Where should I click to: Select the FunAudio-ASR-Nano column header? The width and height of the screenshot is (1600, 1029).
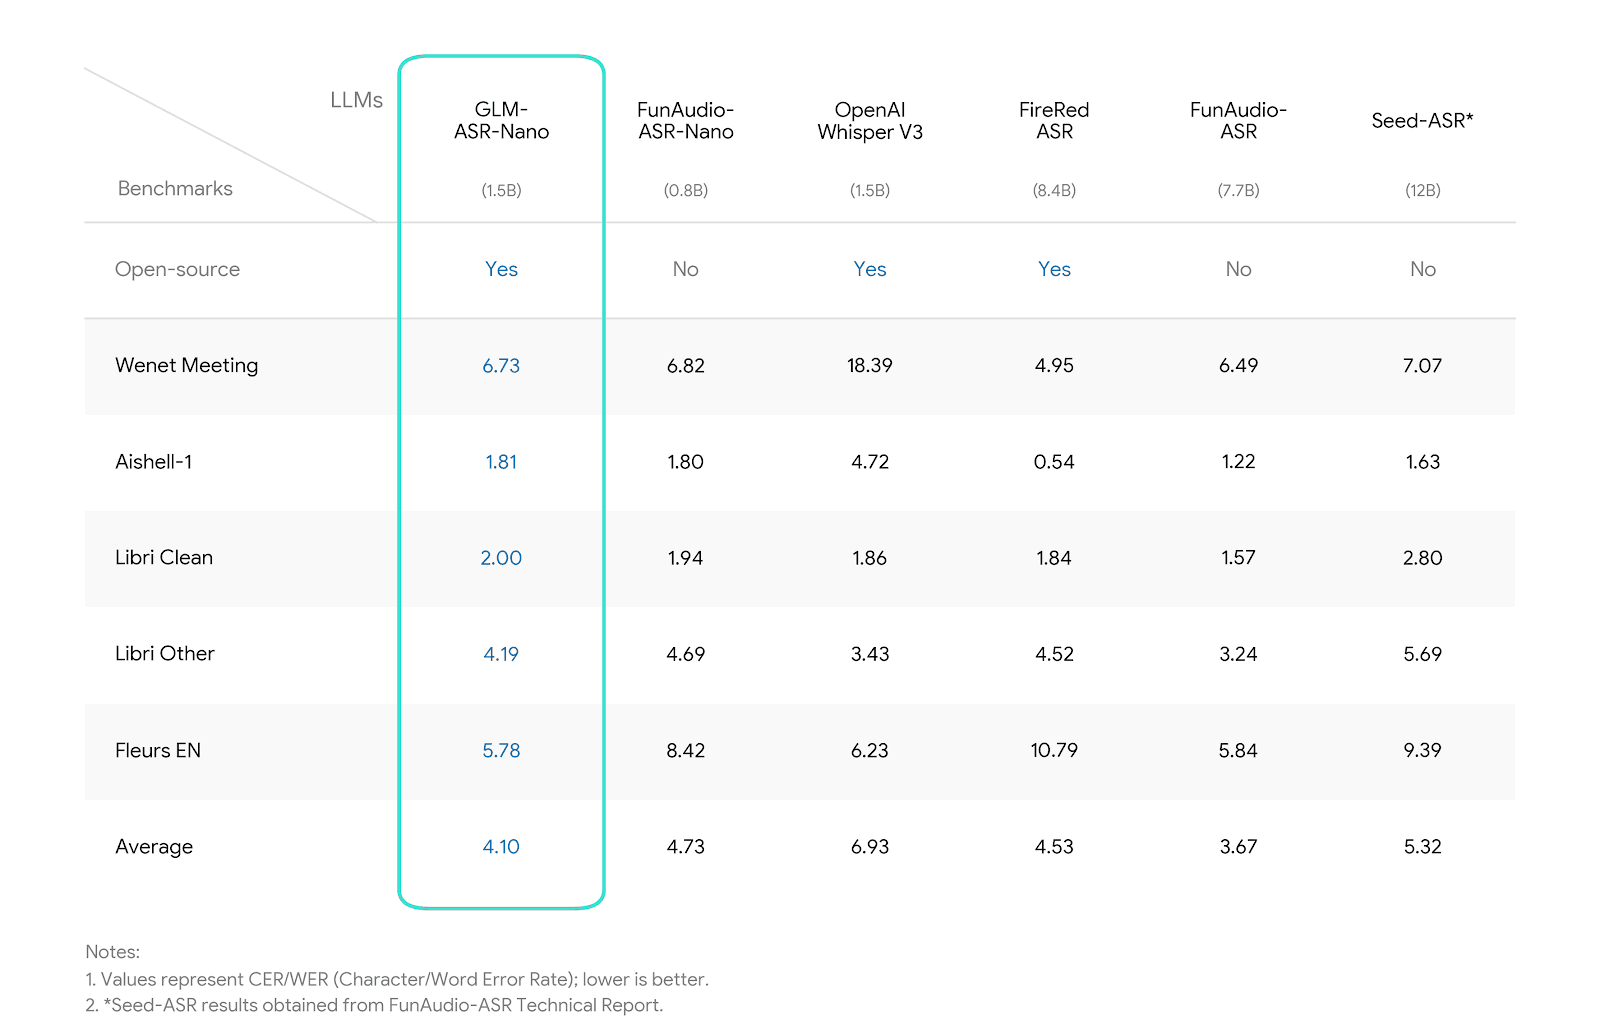(686, 121)
